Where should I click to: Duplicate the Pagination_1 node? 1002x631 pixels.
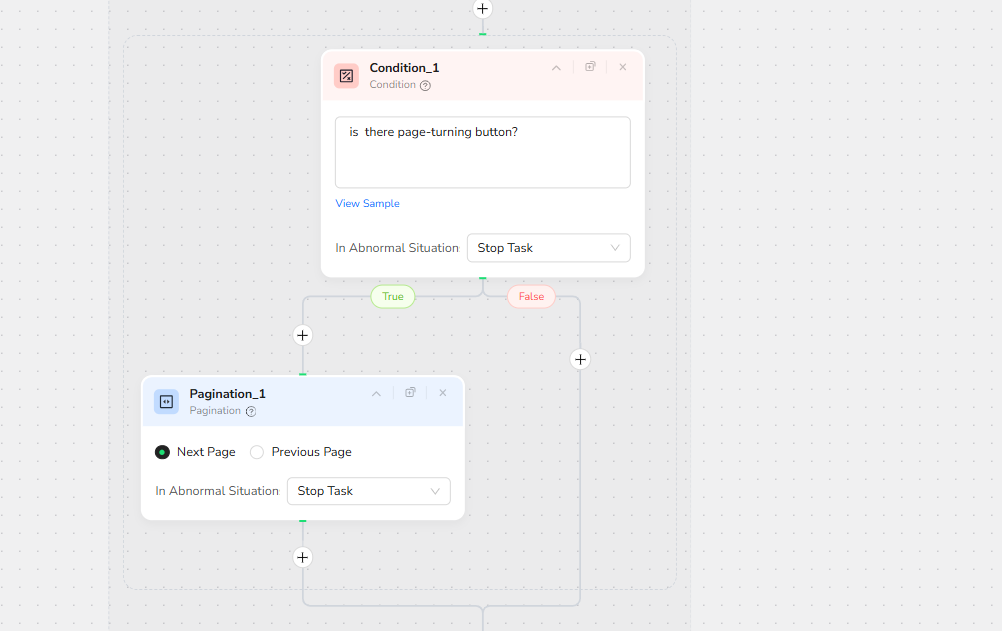click(410, 393)
